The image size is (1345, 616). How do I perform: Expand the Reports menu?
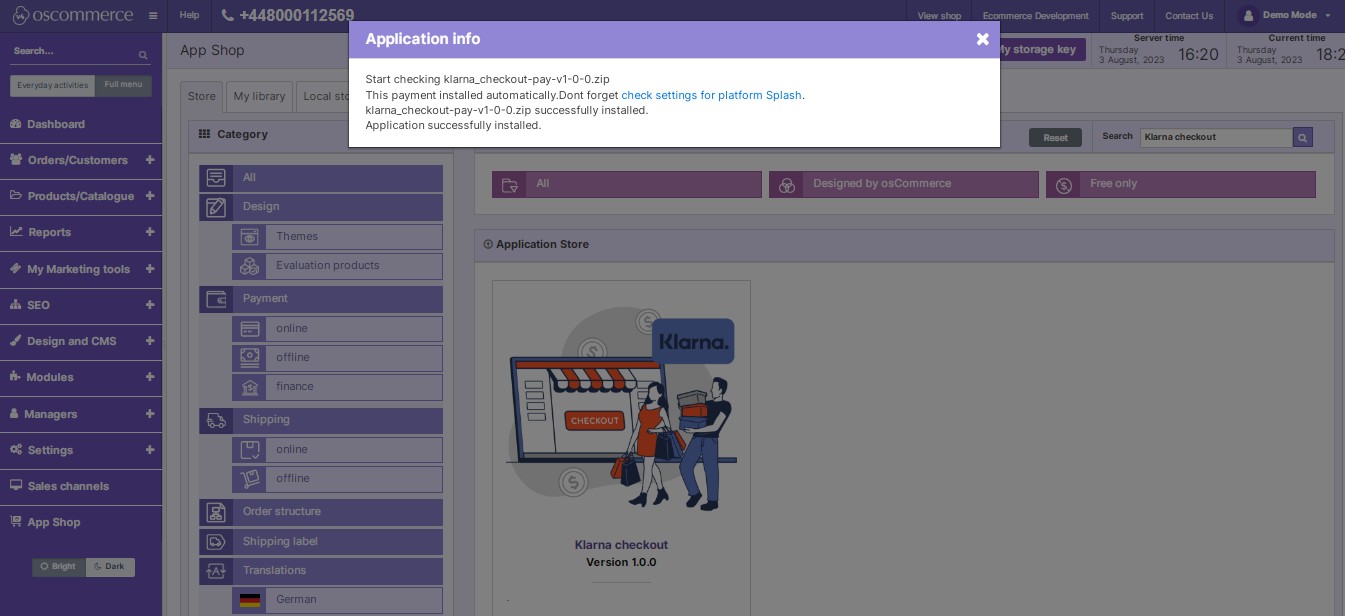click(150, 232)
